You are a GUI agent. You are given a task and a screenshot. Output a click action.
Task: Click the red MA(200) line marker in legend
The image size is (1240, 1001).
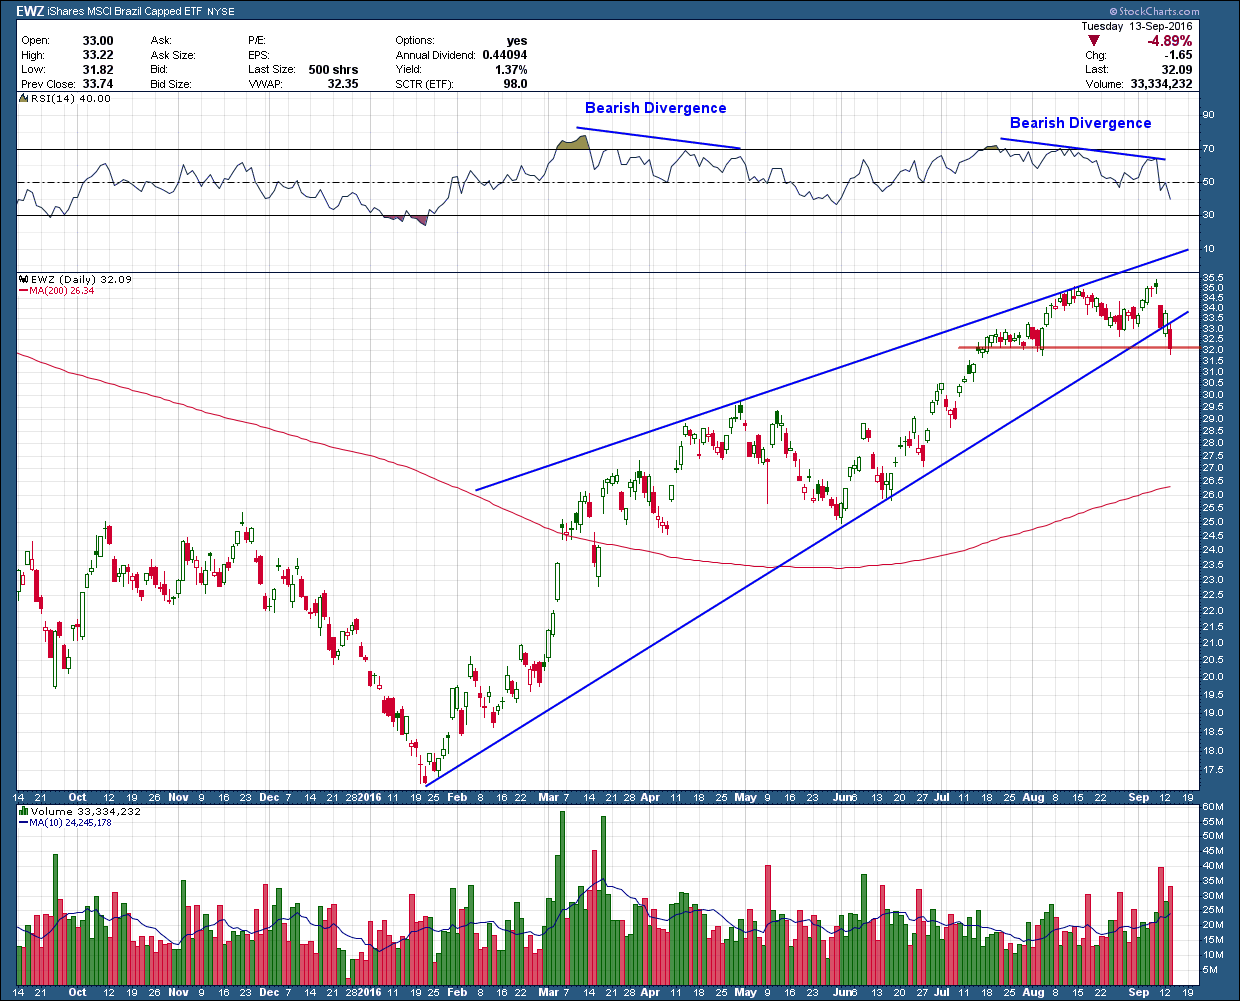coord(24,291)
